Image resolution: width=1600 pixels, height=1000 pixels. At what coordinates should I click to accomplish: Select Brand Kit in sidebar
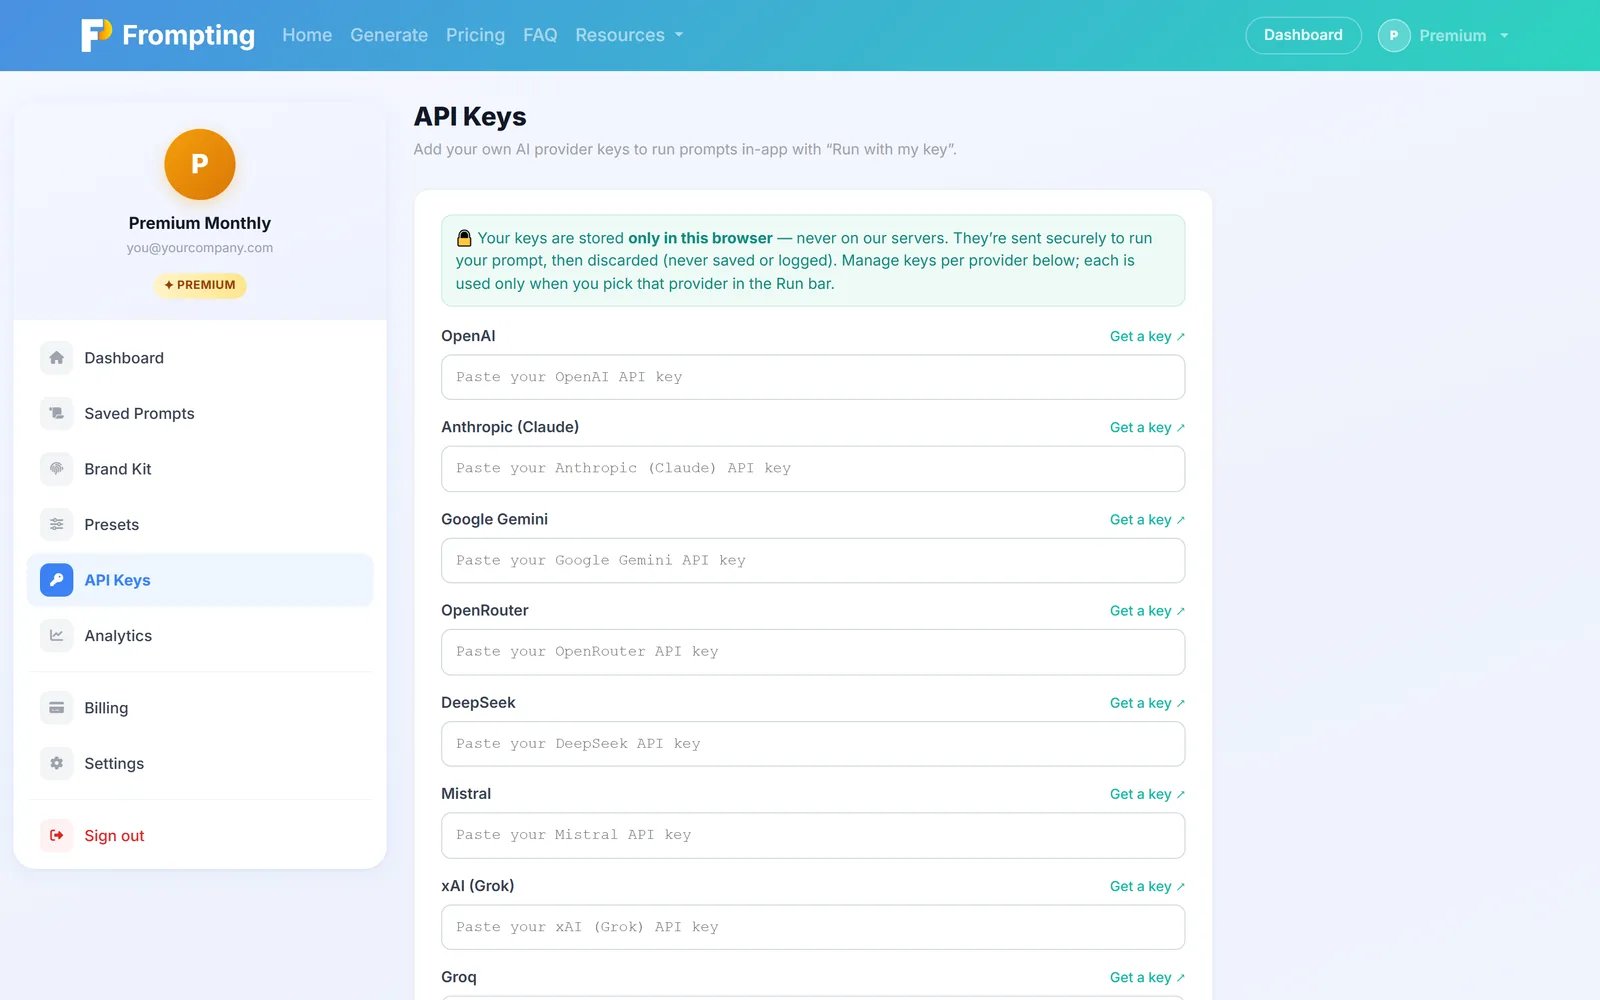pyautogui.click(x=200, y=469)
